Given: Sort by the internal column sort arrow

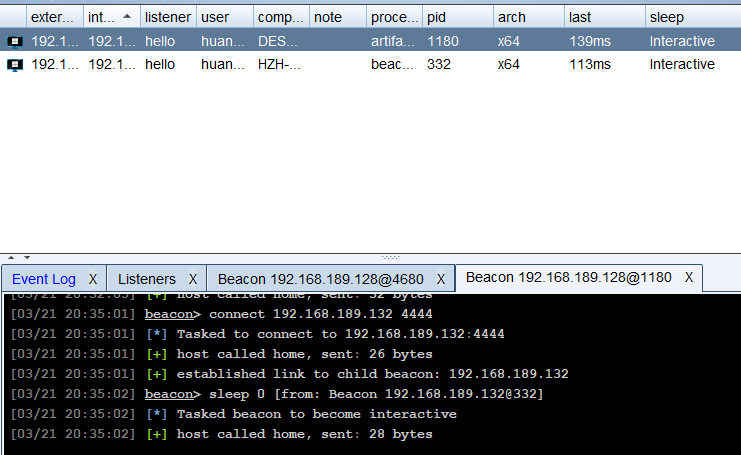Looking at the screenshot, I should pyautogui.click(x=127, y=17).
